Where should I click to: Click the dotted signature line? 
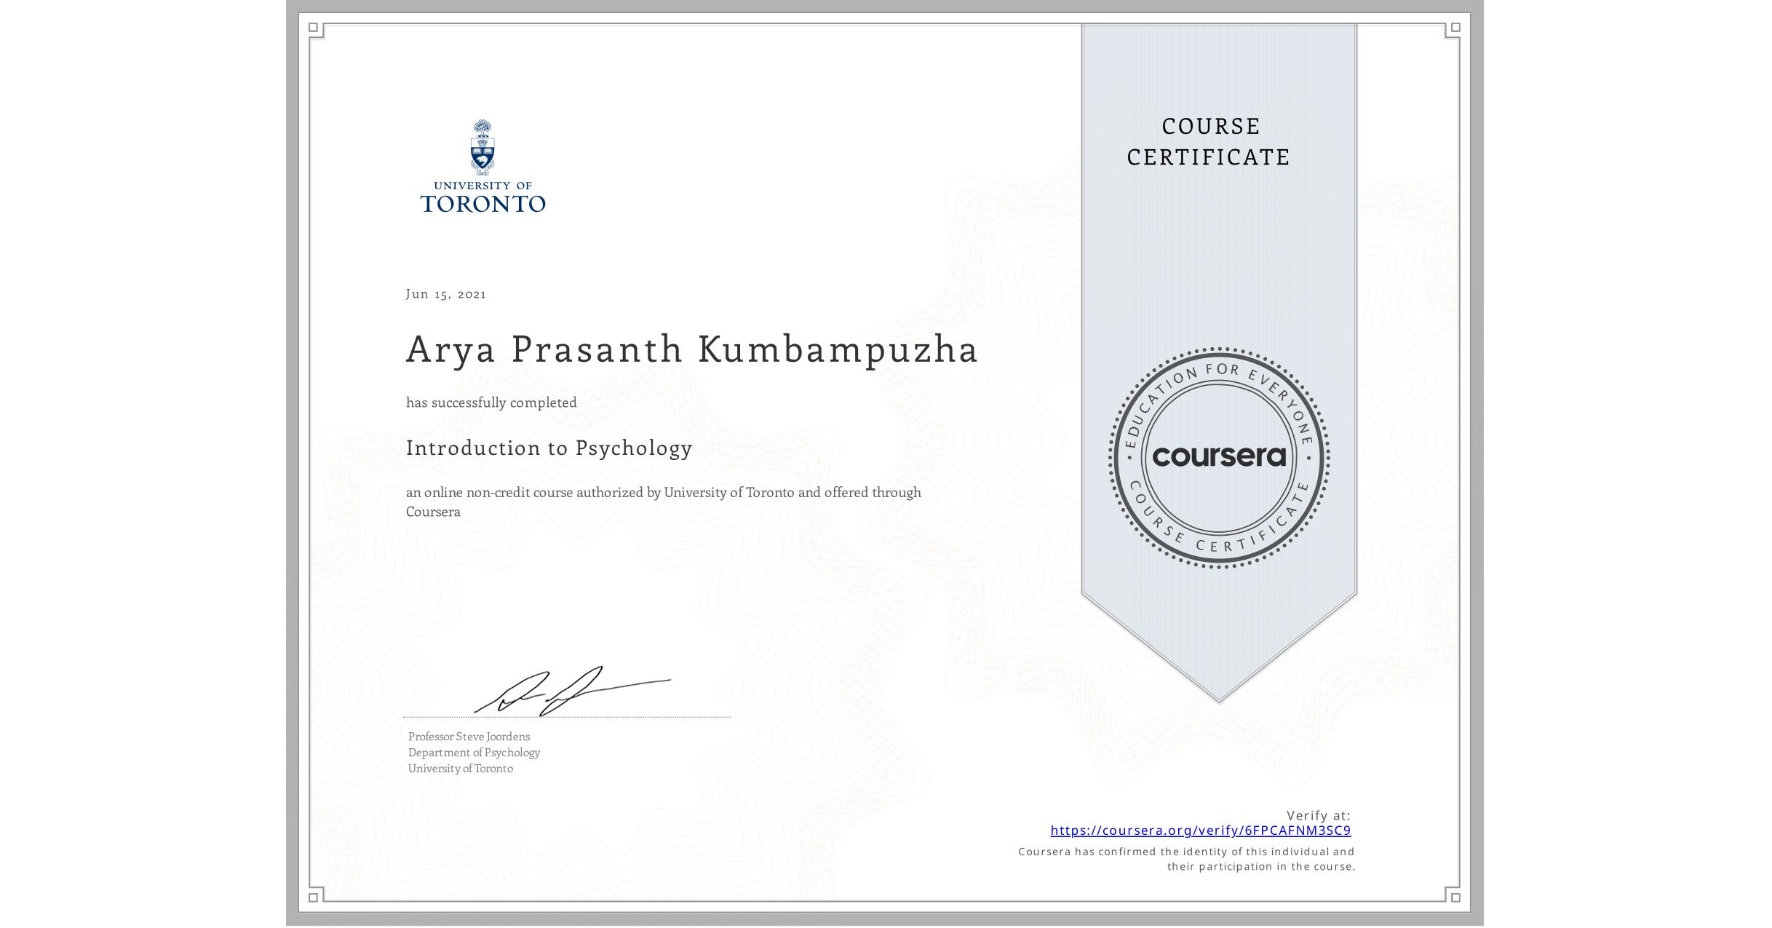[566, 716]
